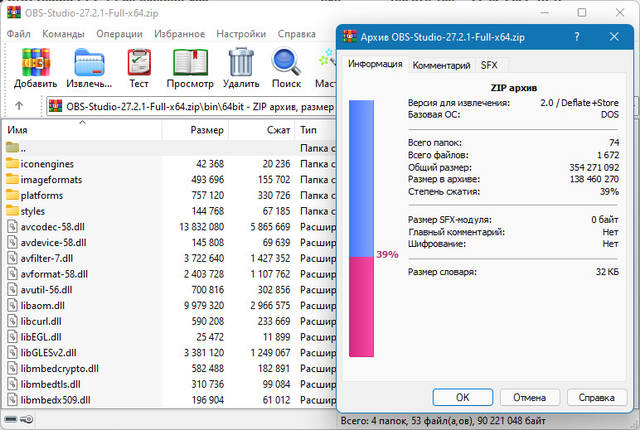Click the key icon in the status bar
Viewport: 640px width, 430px height.
point(27,419)
